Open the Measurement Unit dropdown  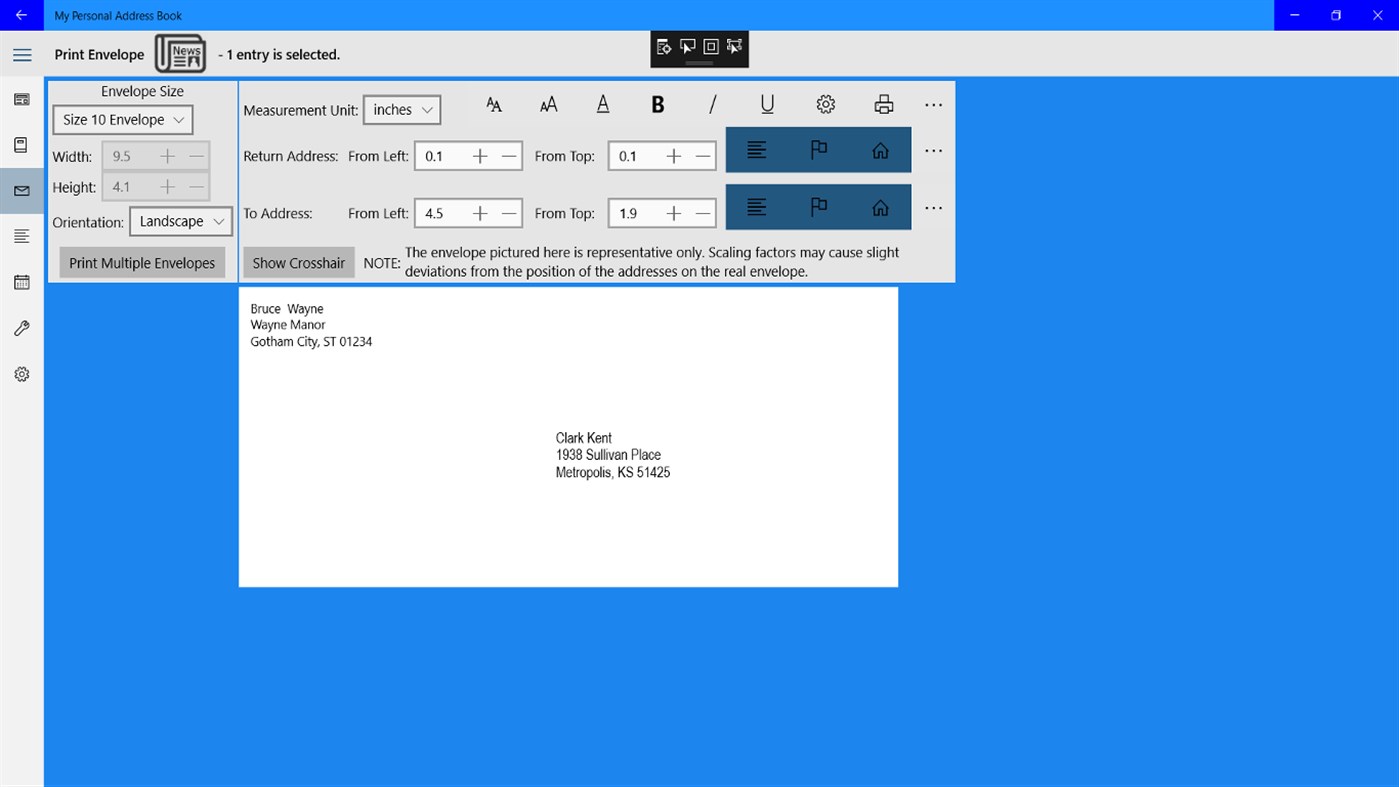click(401, 110)
